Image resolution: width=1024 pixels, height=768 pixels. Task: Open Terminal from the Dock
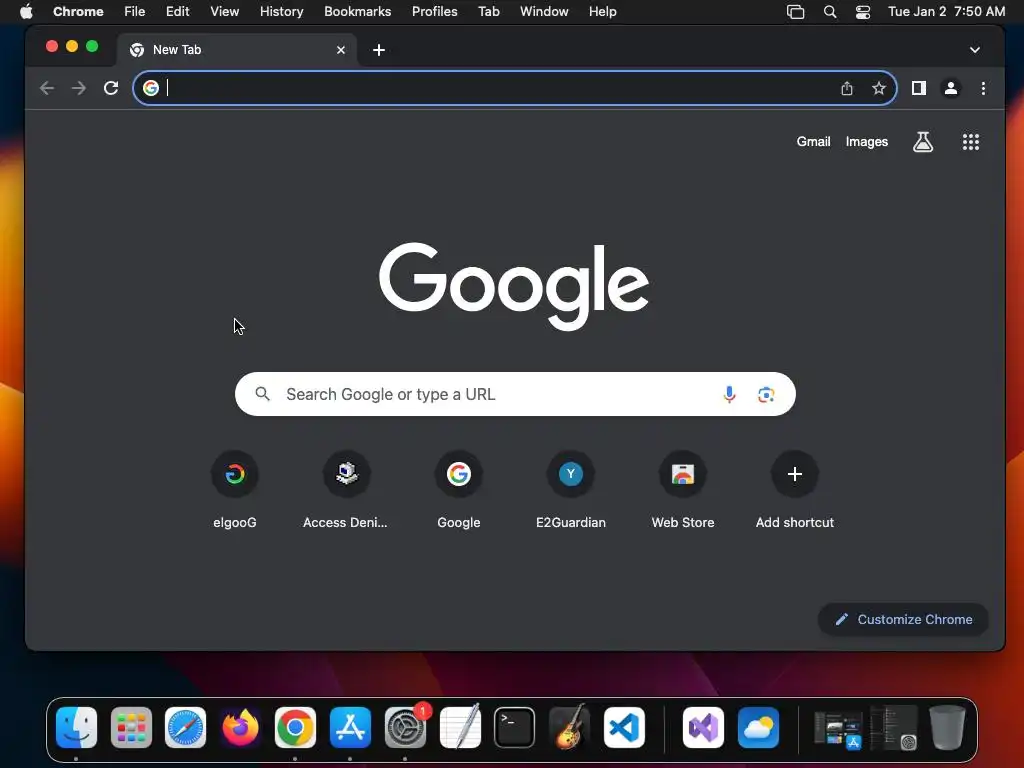515,728
